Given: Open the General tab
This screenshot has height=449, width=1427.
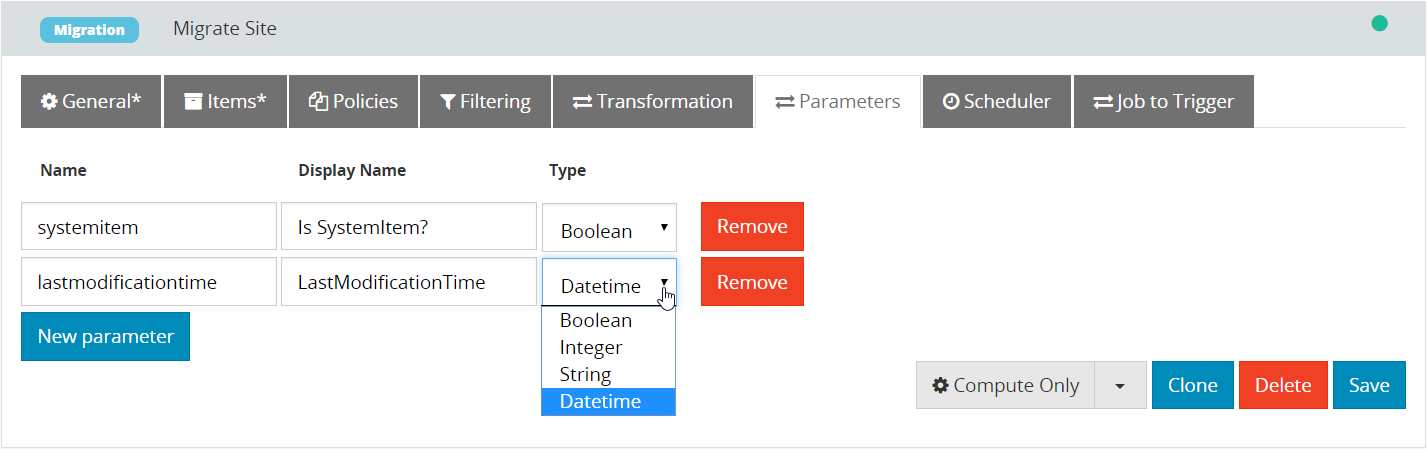Looking at the screenshot, I should 91,101.
